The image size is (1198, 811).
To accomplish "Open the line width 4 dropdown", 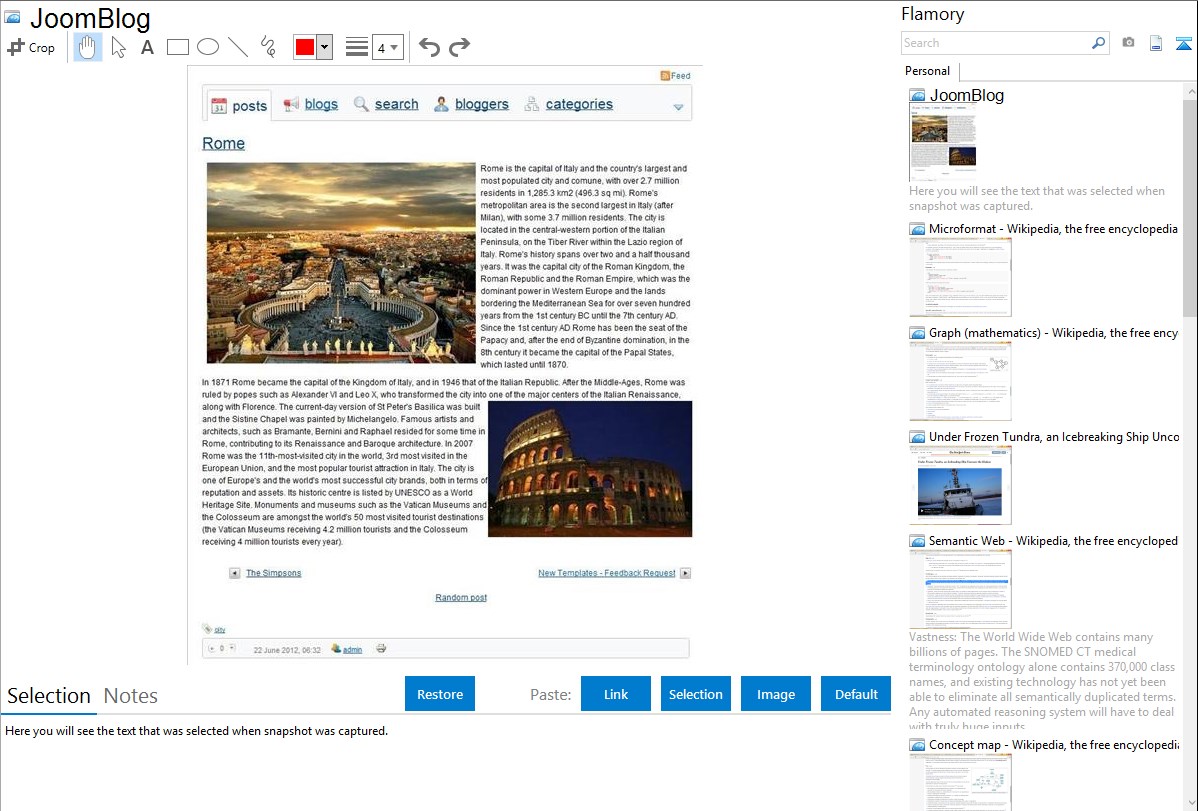I will point(387,47).
